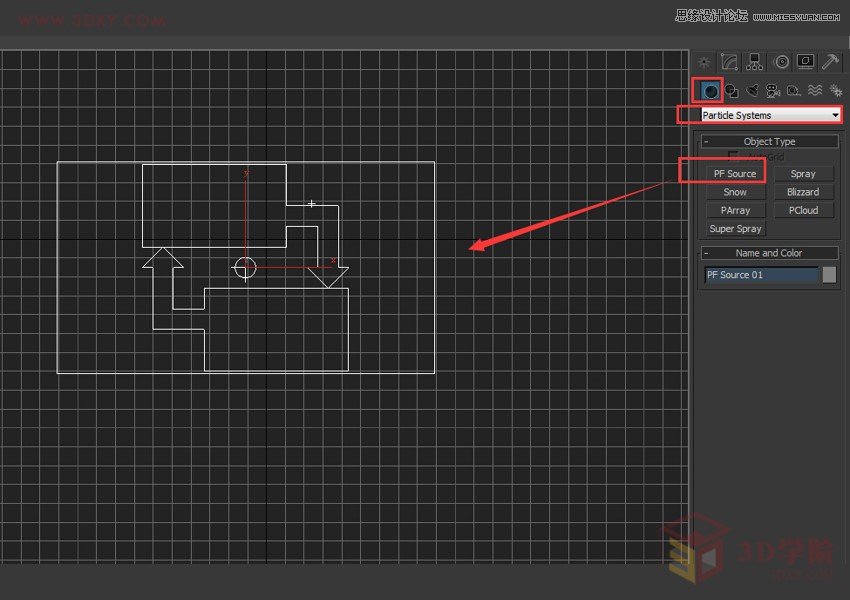The image size is (850, 600).
Task: Open the object color swatch
Action: point(830,275)
